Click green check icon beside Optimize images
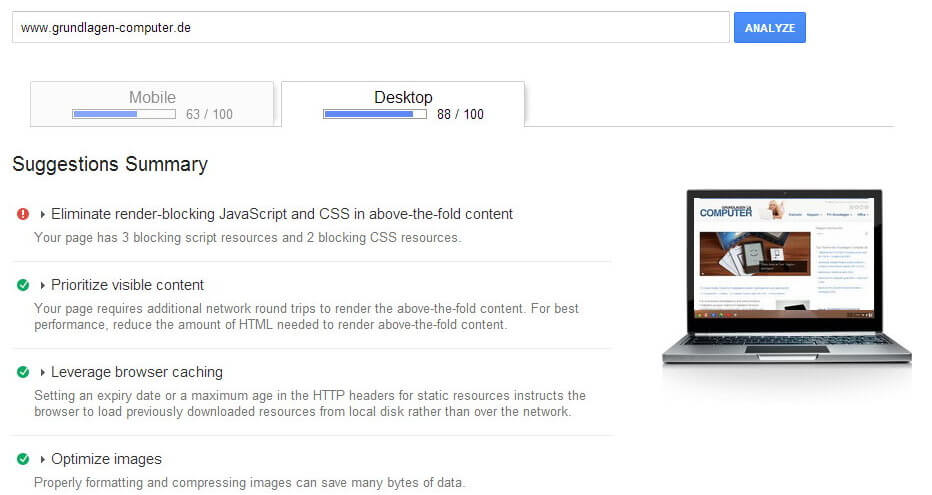Screen dimensions: 932x495 23,459
